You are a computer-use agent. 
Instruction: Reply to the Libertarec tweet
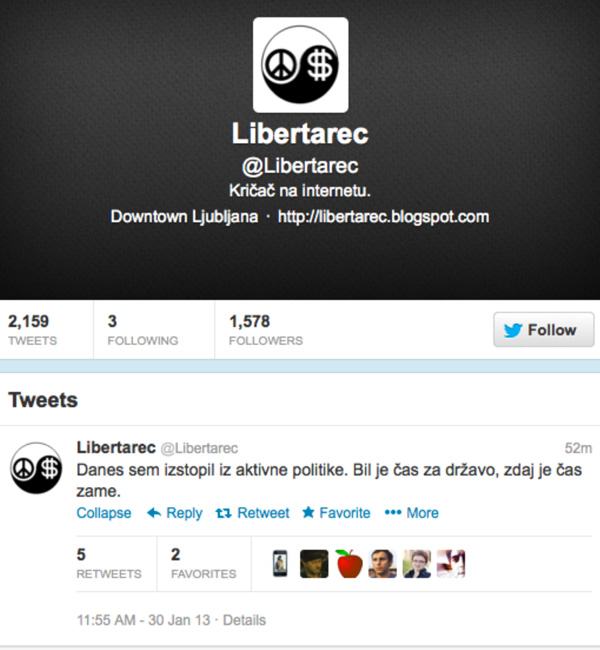point(175,513)
